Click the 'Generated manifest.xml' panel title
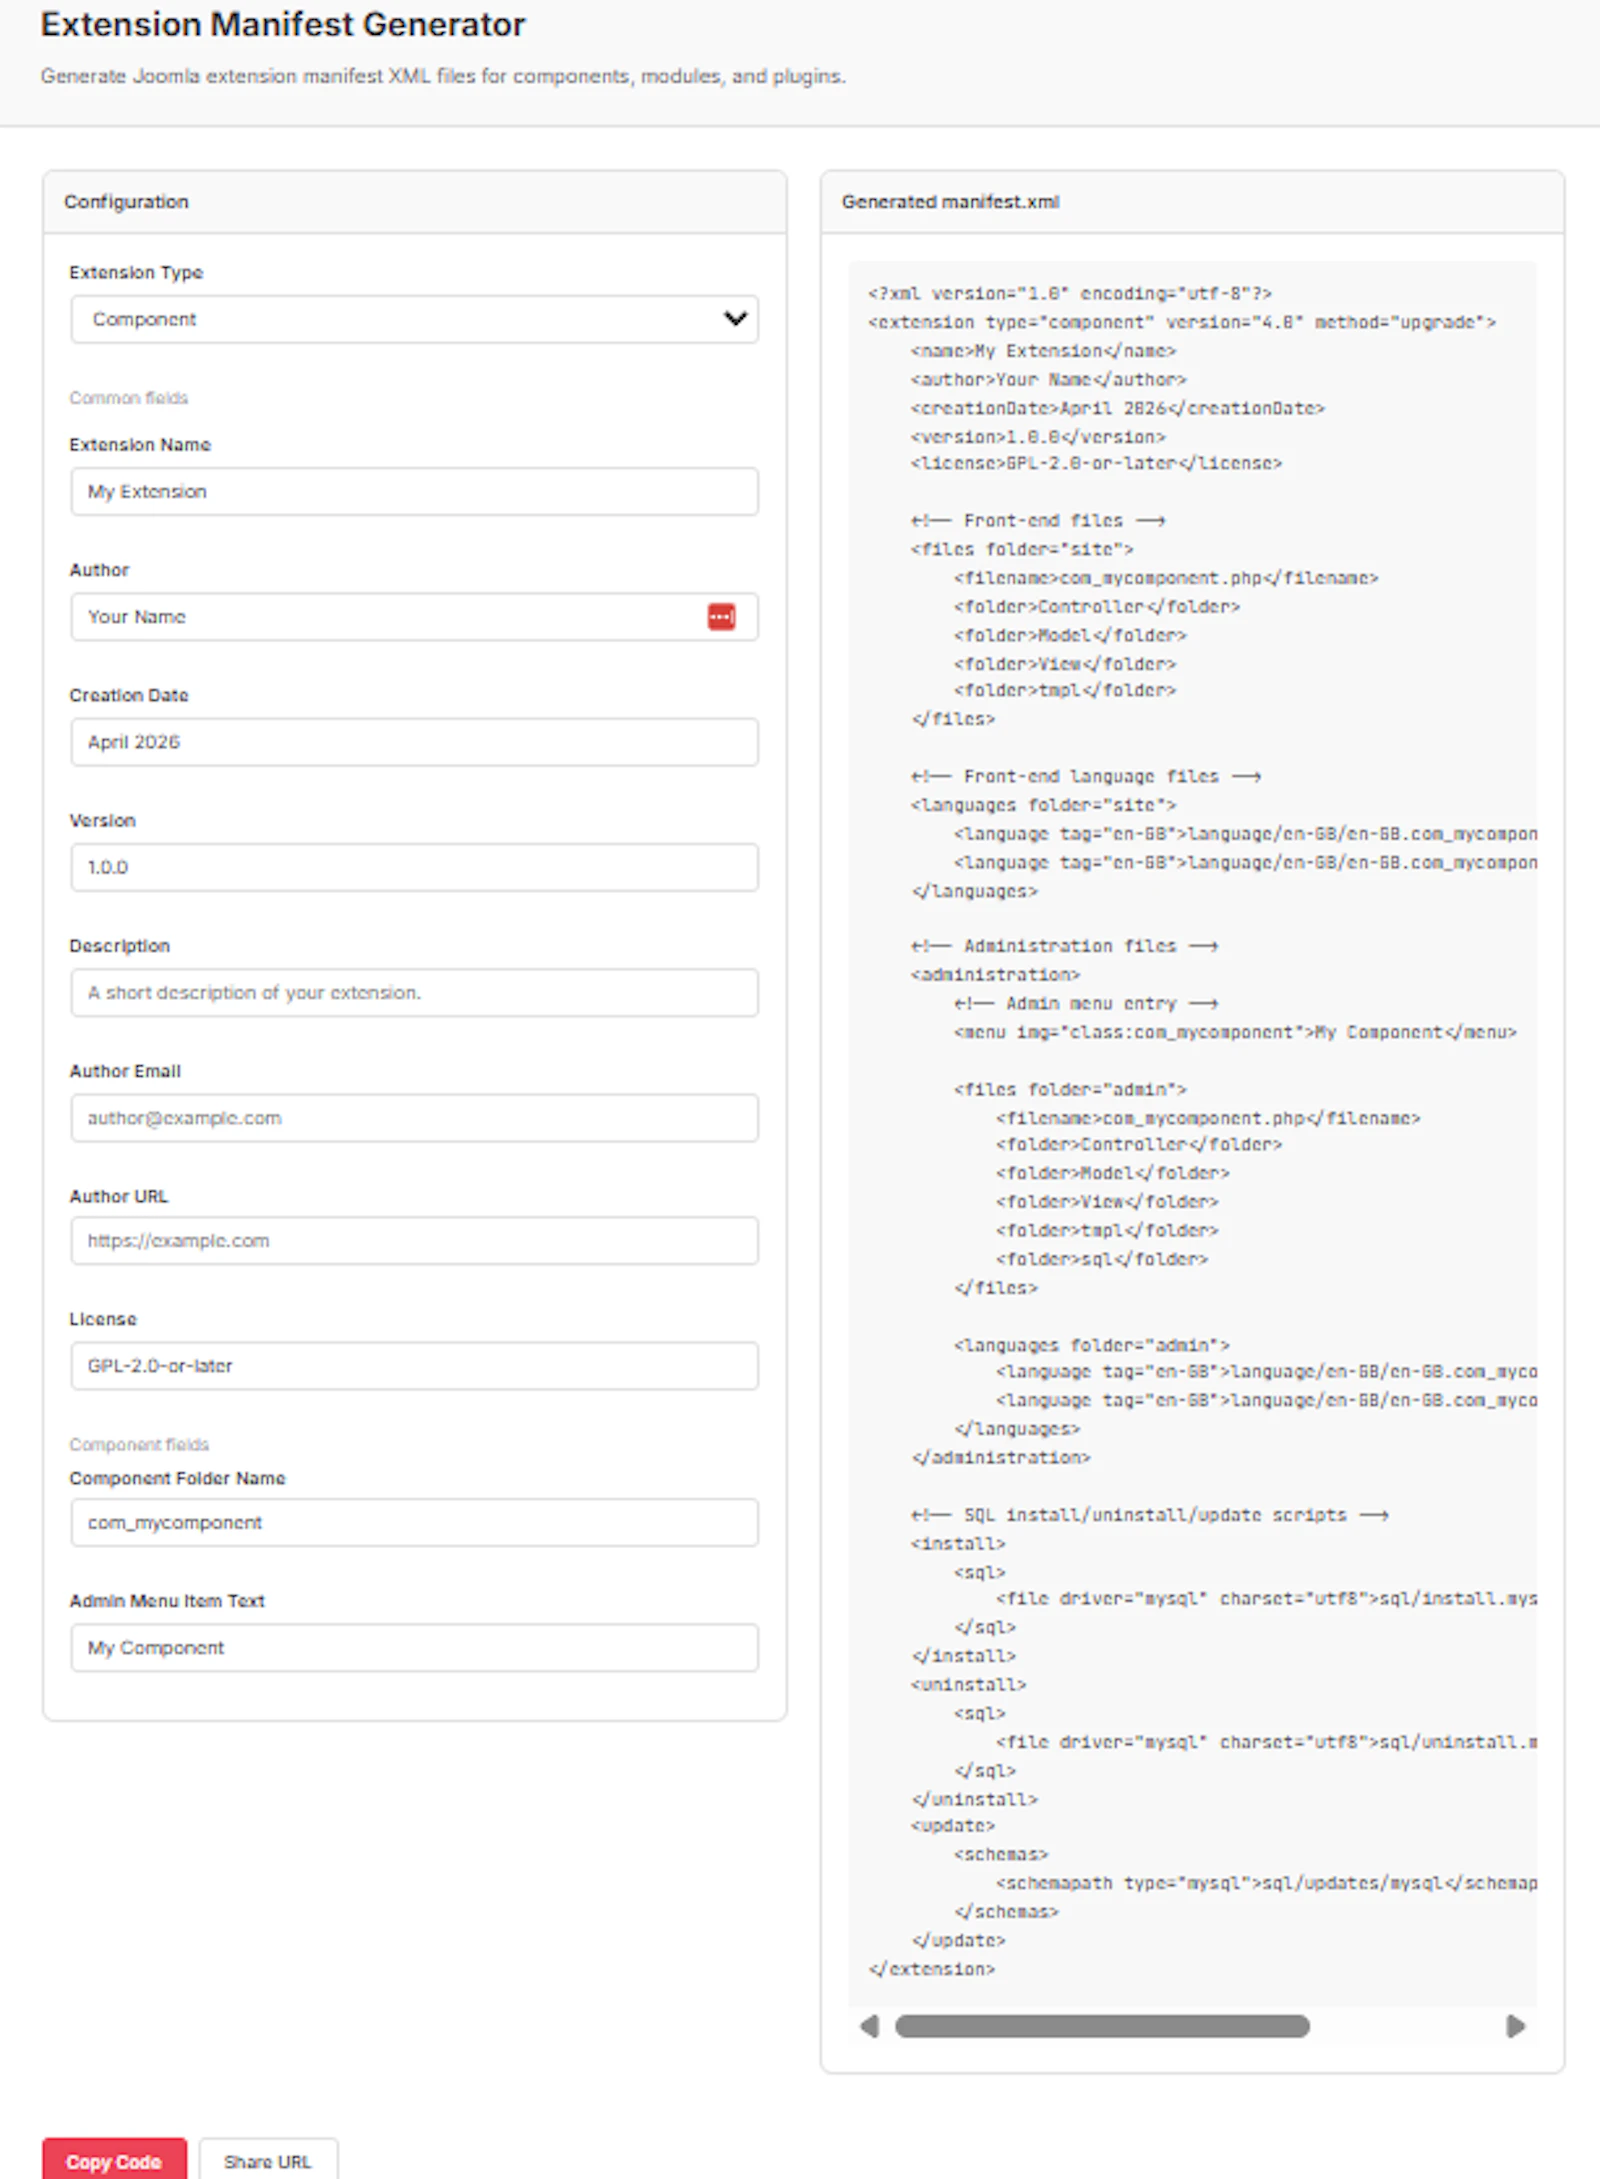This screenshot has height=2179, width=1600. (950, 202)
